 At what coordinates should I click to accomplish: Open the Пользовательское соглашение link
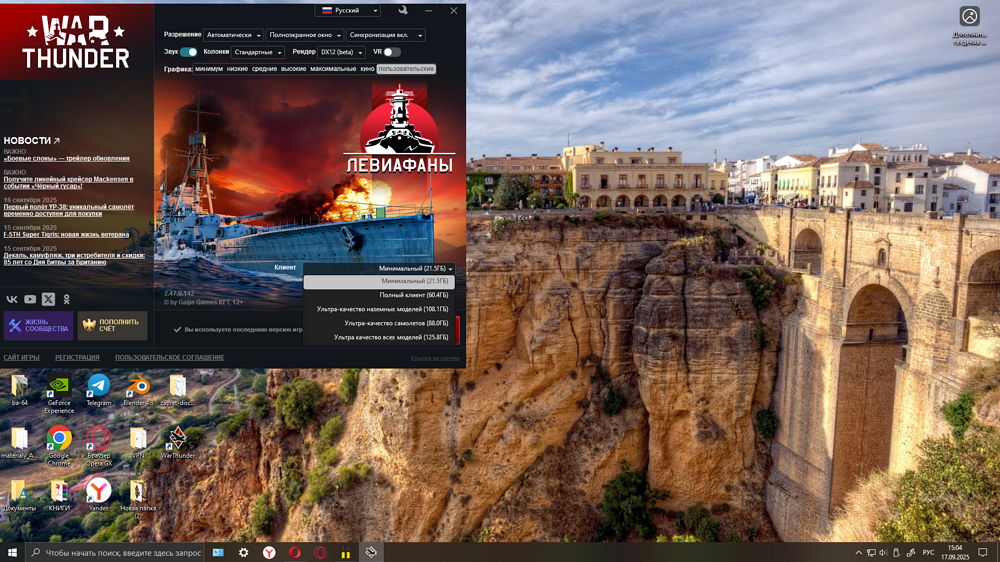[170, 358]
